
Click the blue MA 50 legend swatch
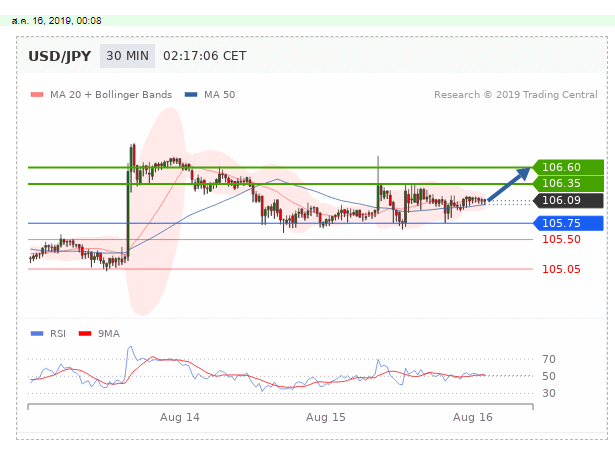191,95
